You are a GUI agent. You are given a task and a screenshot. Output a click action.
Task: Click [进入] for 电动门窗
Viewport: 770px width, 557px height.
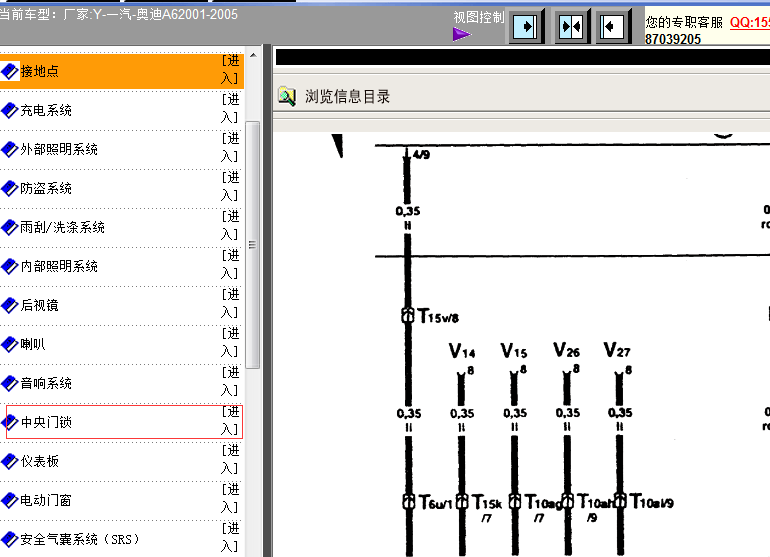[230, 499]
